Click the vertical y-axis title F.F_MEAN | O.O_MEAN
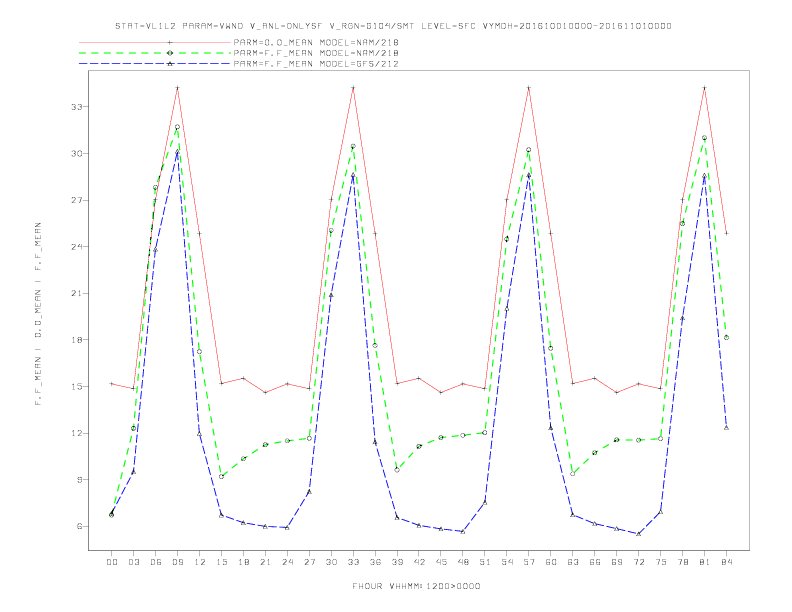 38,314
